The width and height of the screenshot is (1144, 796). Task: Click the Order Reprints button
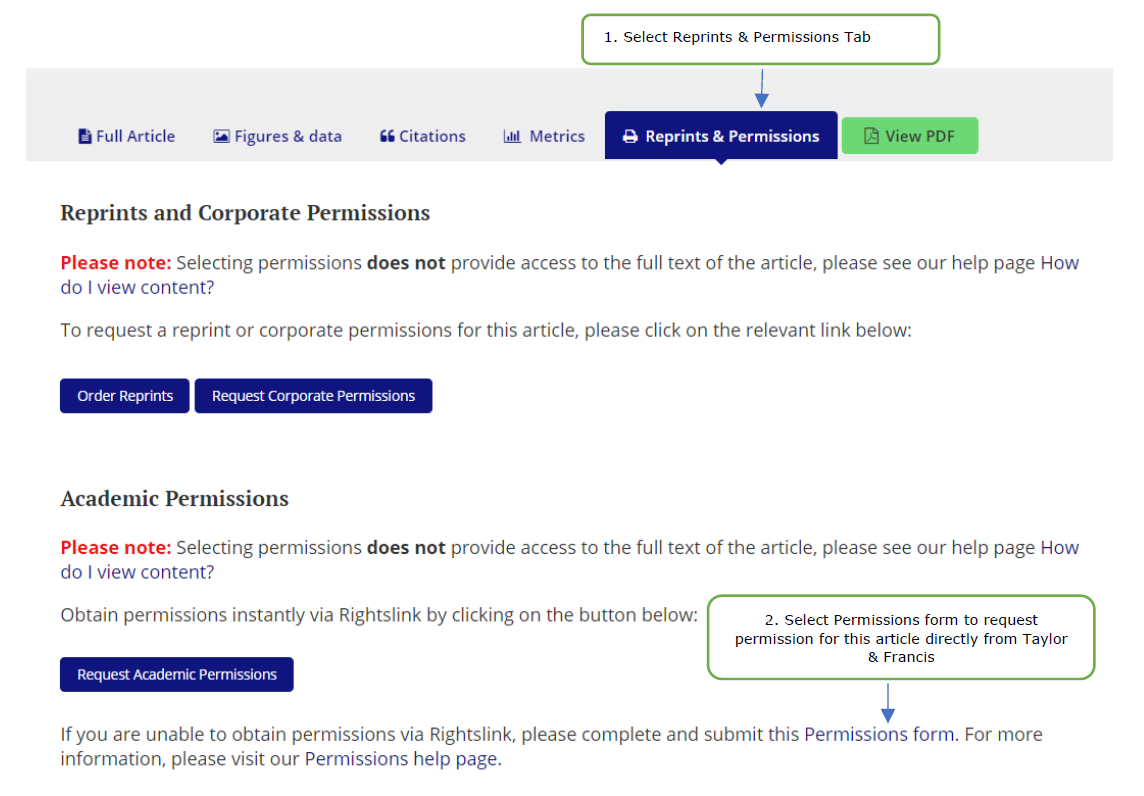point(124,396)
